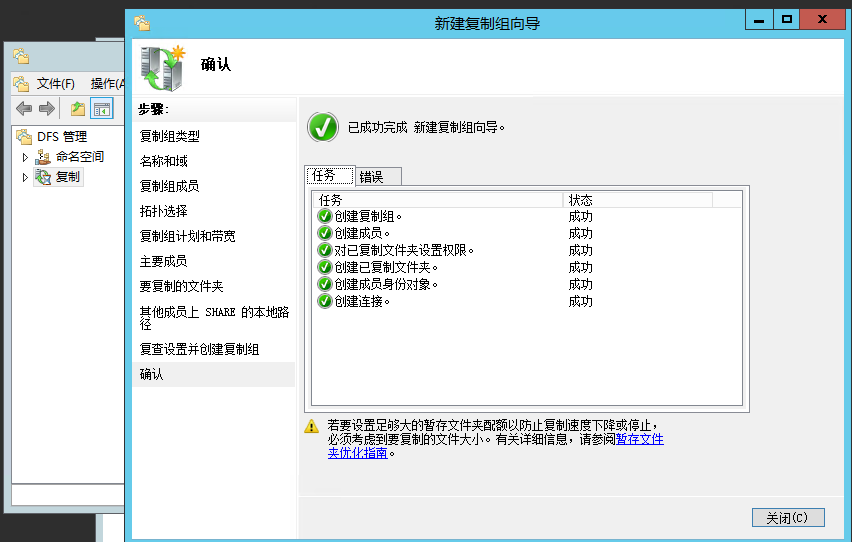Select the 创建成员身份对象。 task row
Image resolution: width=852 pixels, height=542 pixels.
tap(527, 284)
